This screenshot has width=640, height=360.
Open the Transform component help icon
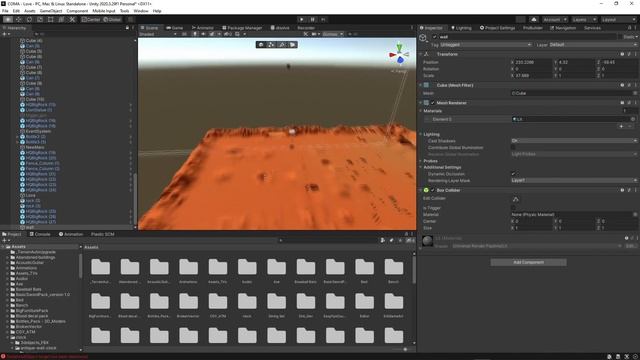click(x=622, y=54)
